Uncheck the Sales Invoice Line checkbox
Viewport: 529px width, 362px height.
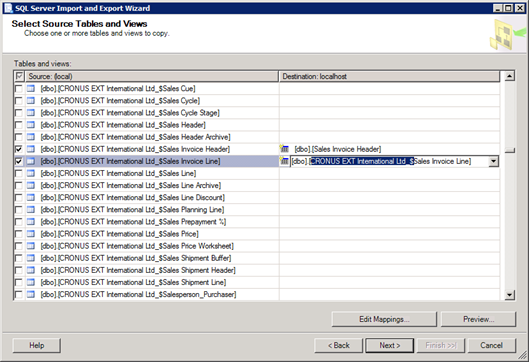19,161
